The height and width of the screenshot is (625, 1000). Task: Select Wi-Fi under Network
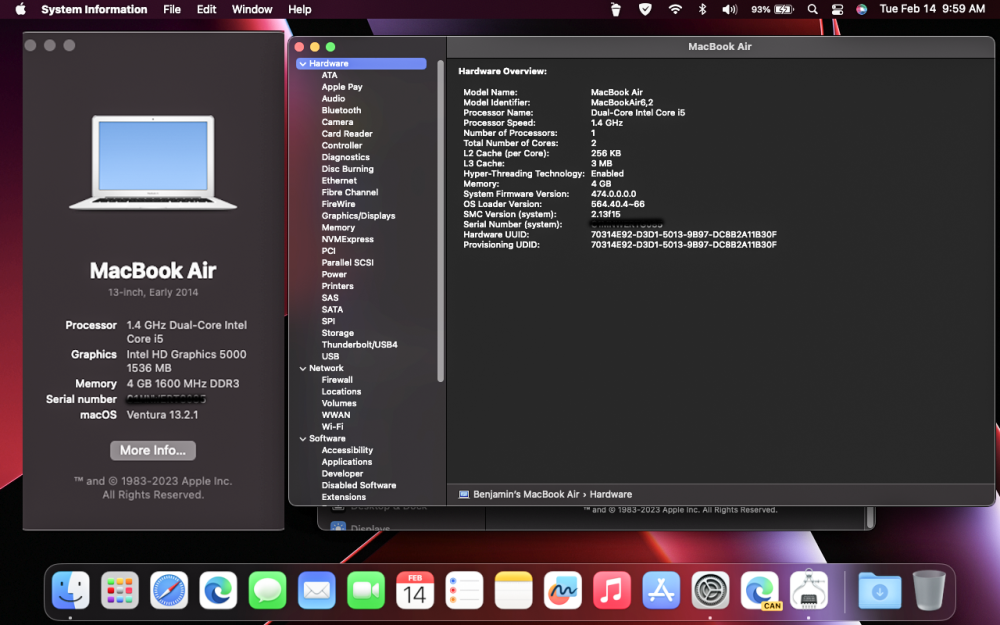tap(332, 427)
